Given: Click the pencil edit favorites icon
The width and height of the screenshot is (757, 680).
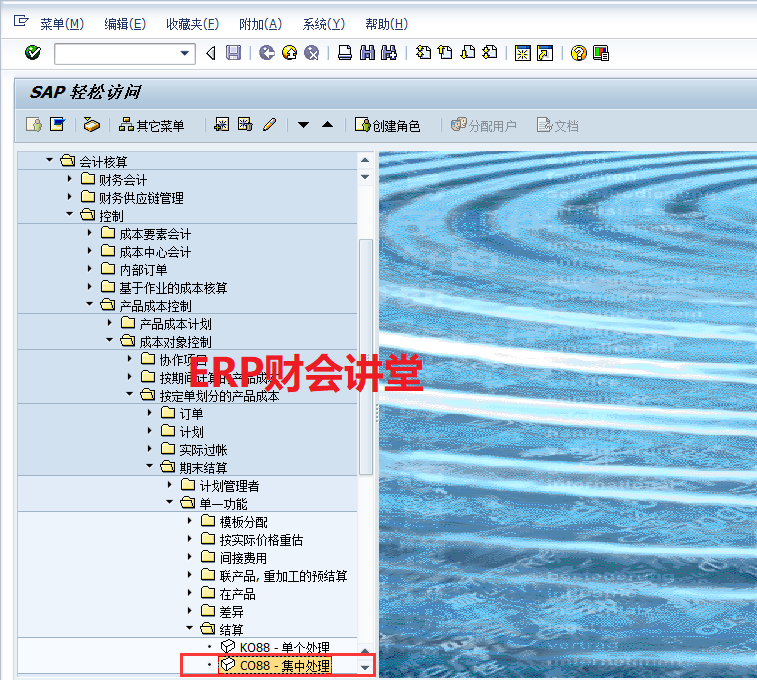Looking at the screenshot, I should tap(268, 125).
